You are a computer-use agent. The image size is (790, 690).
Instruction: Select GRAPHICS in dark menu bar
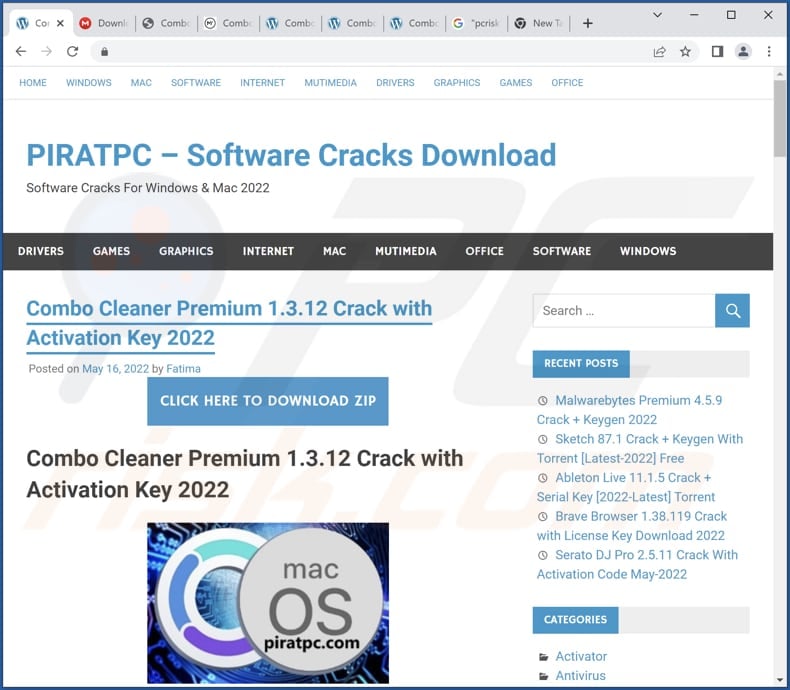pyautogui.click(x=186, y=251)
